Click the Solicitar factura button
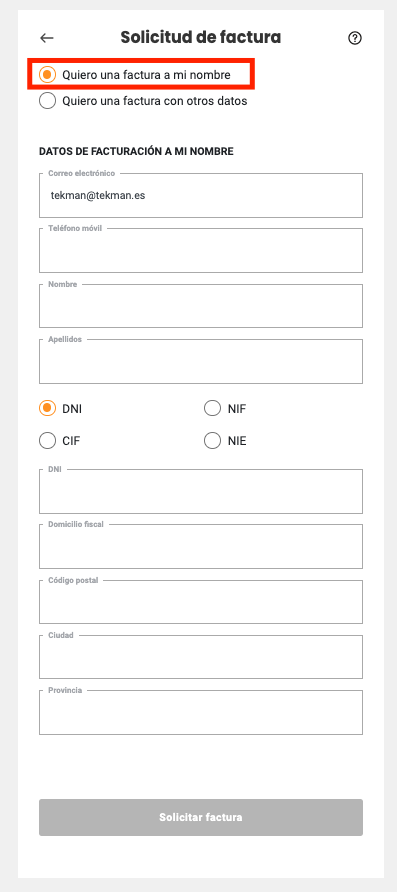The height and width of the screenshot is (892, 397). pos(201,817)
